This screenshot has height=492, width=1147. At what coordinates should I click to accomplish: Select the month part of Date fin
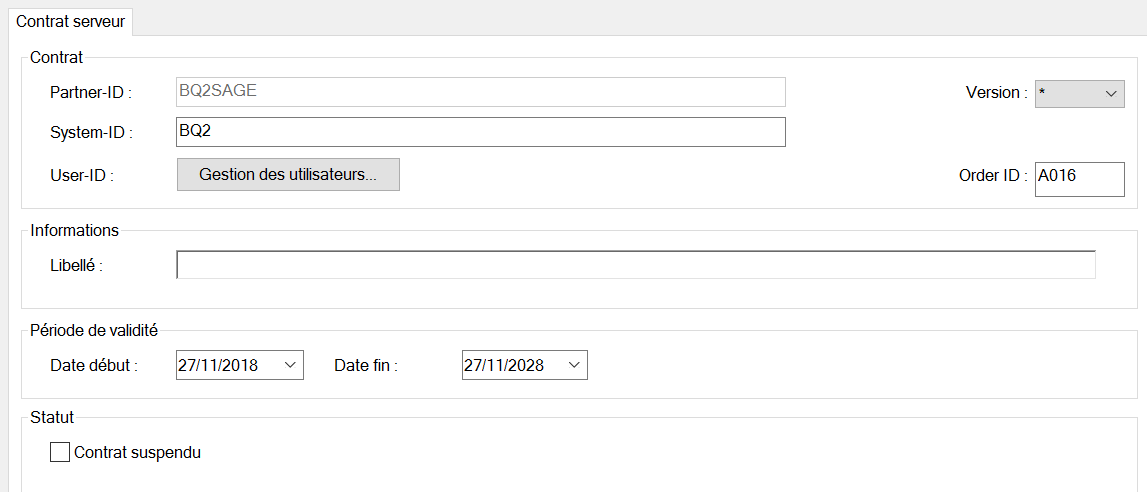pos(495,366)
